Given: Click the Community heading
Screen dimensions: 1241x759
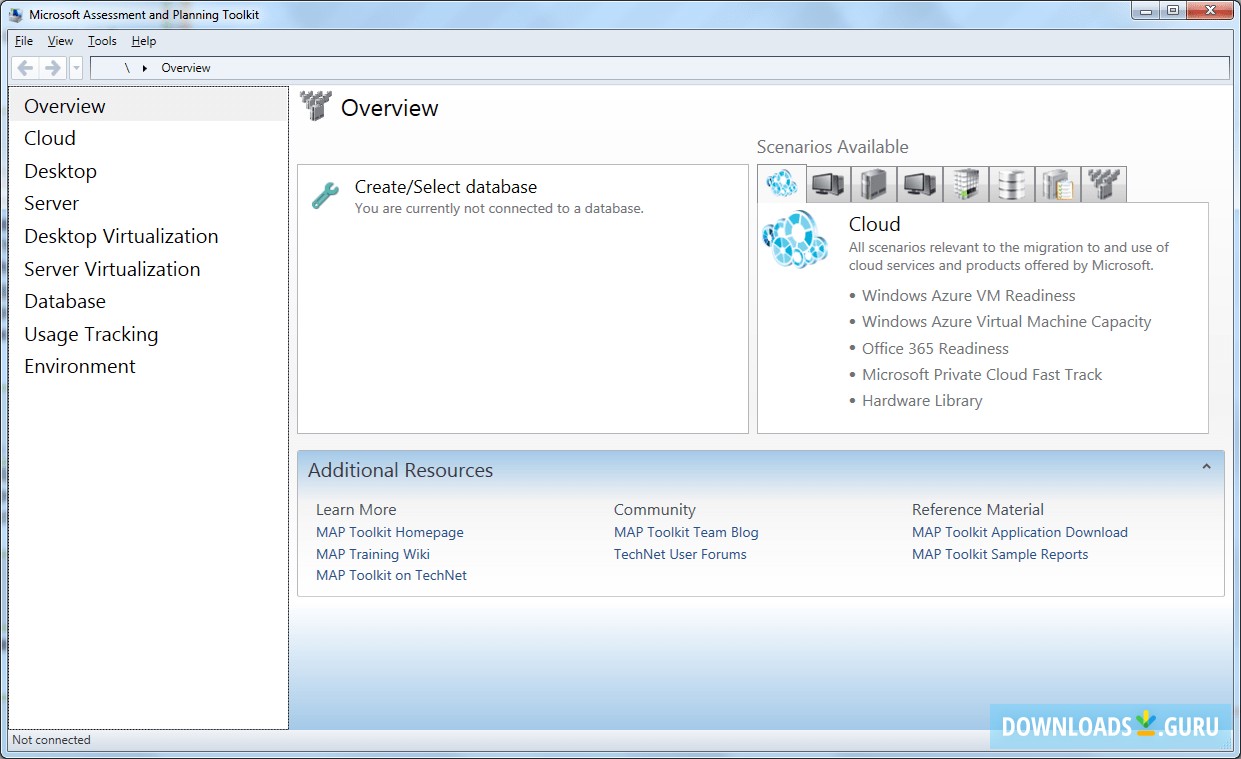Looking at the screenshot, I should click(654, 509).
